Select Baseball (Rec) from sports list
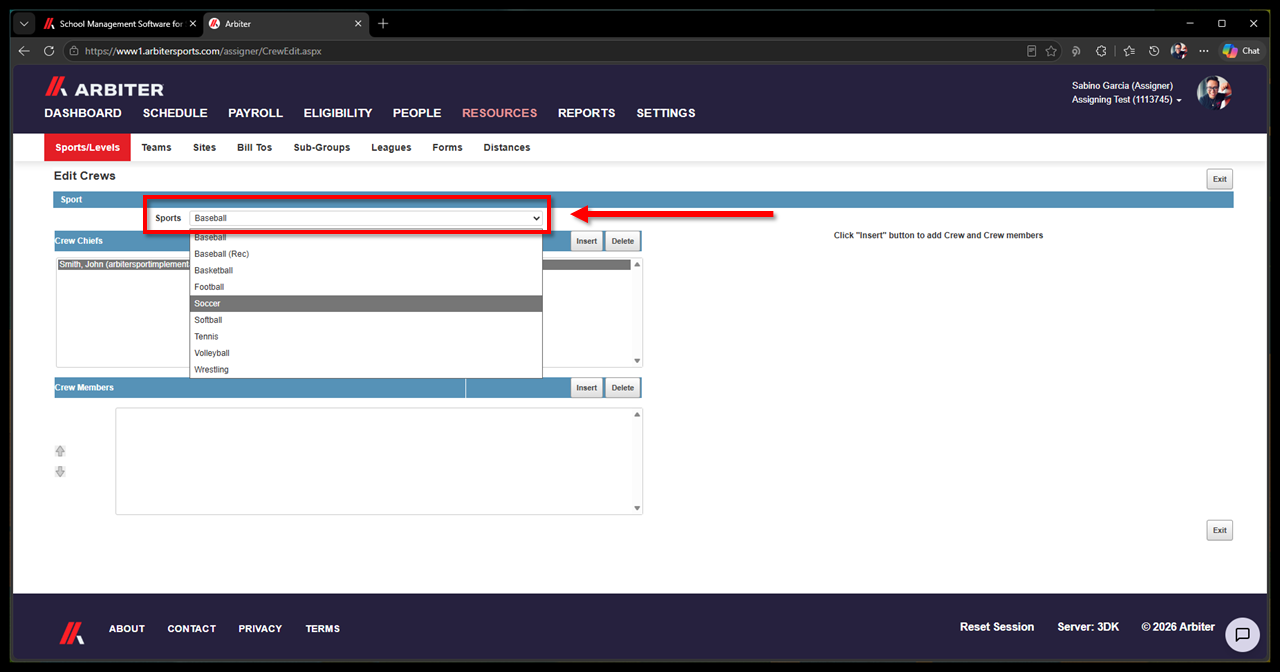This screenshot has height=672, width=1280. (x=366, y=254)
